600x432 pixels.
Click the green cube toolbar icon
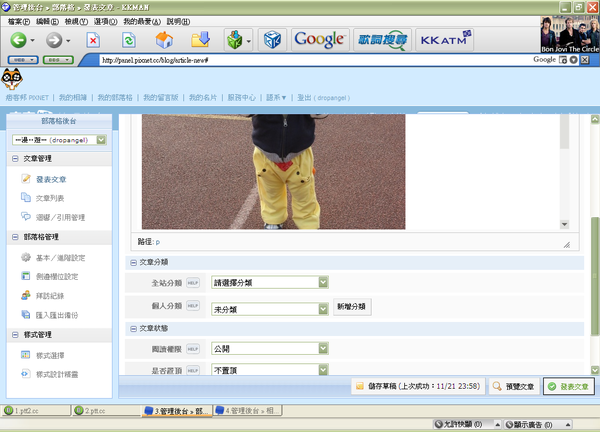coord(235,40)
